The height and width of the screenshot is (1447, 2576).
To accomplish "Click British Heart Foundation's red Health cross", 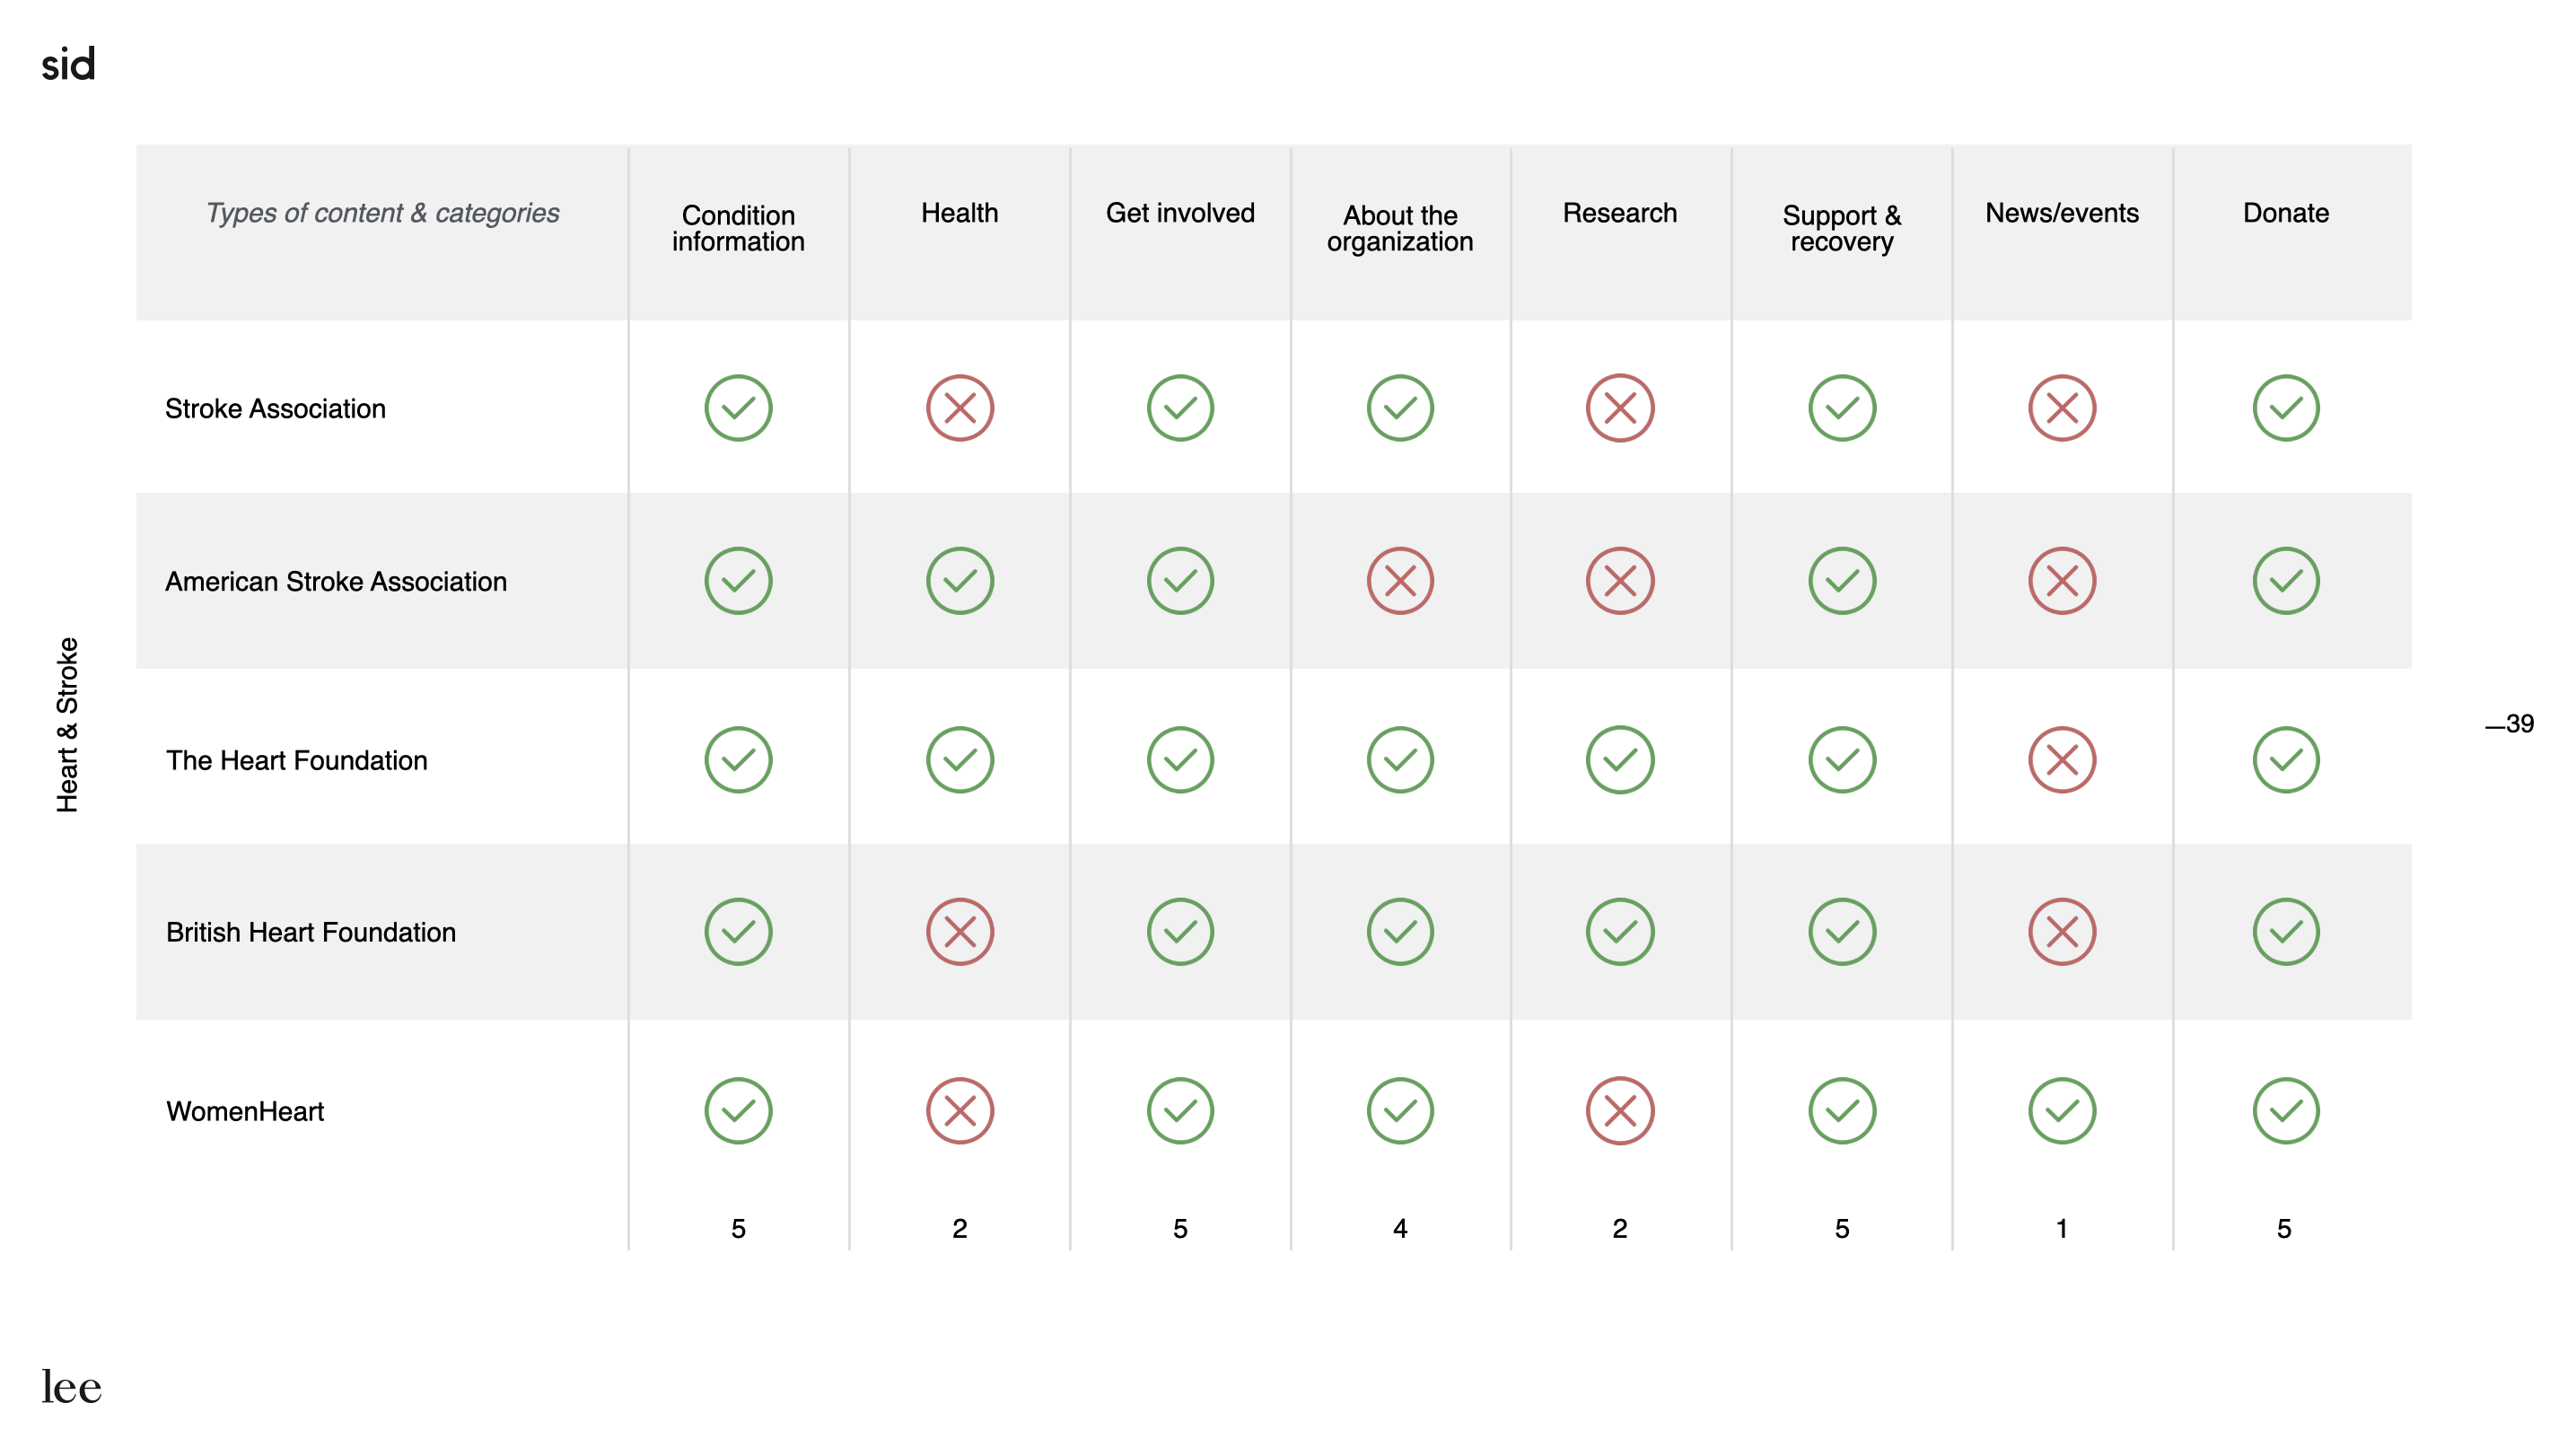I will point(959,932).
